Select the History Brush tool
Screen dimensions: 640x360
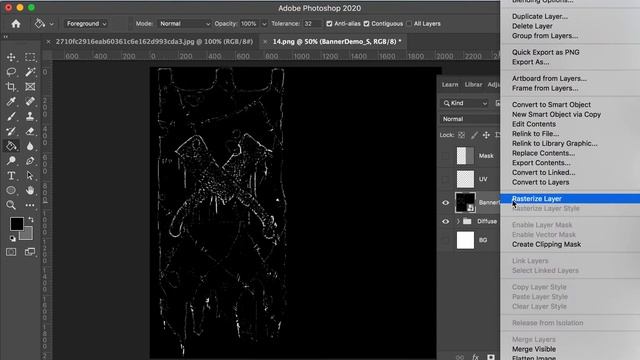point(11,131)
